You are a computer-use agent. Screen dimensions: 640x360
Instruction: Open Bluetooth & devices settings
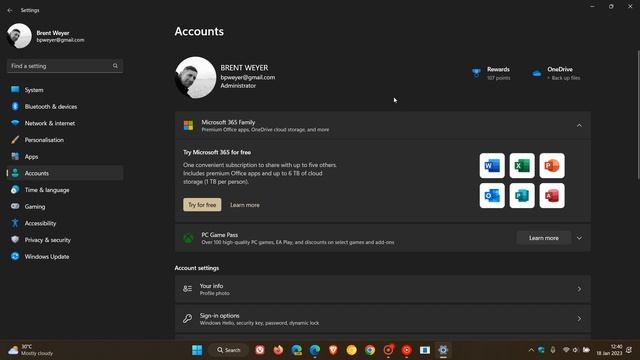65,107
